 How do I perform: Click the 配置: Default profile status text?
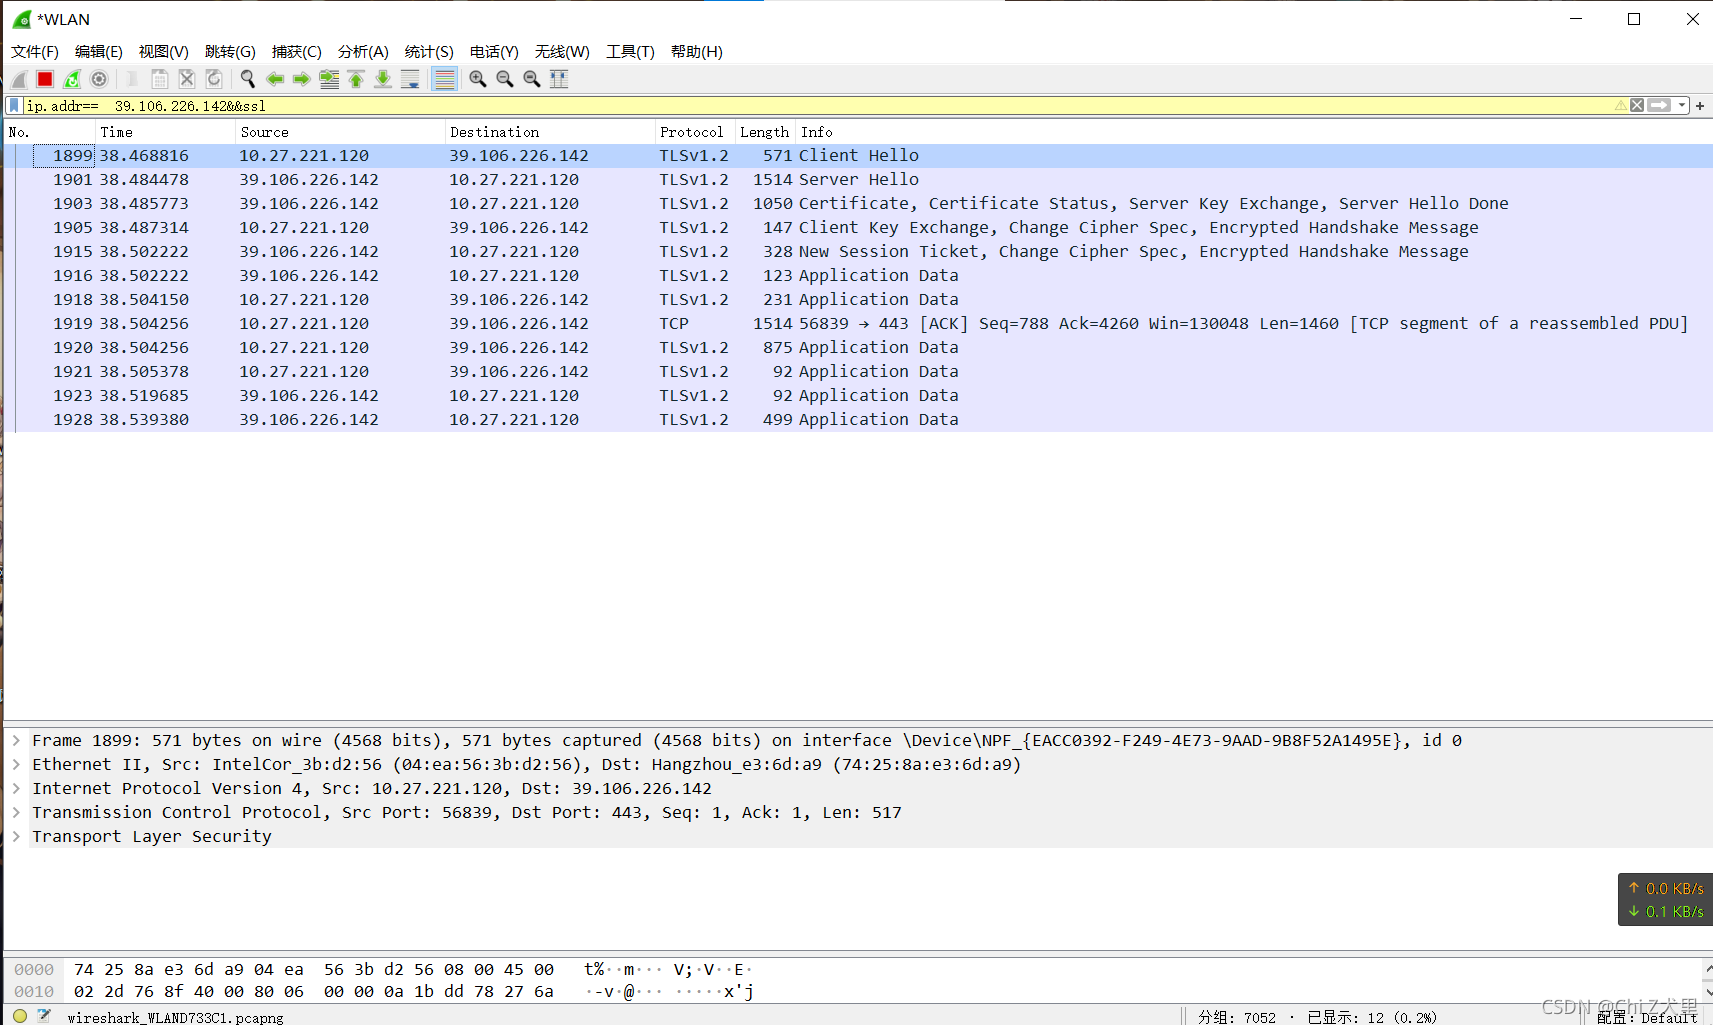tap(1646, 1017)
